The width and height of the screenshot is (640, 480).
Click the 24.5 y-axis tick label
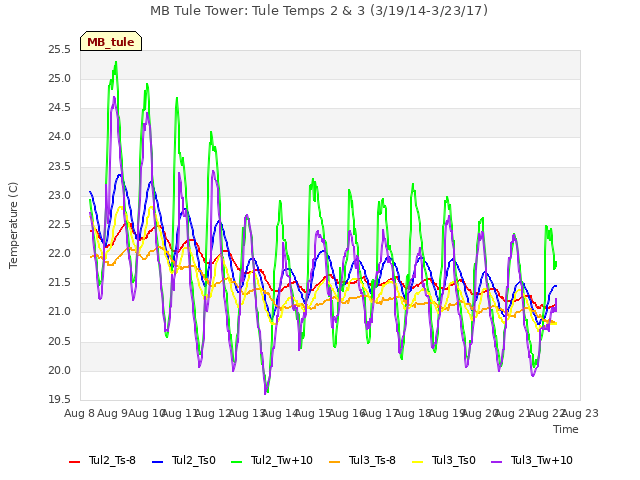point(60,108)
